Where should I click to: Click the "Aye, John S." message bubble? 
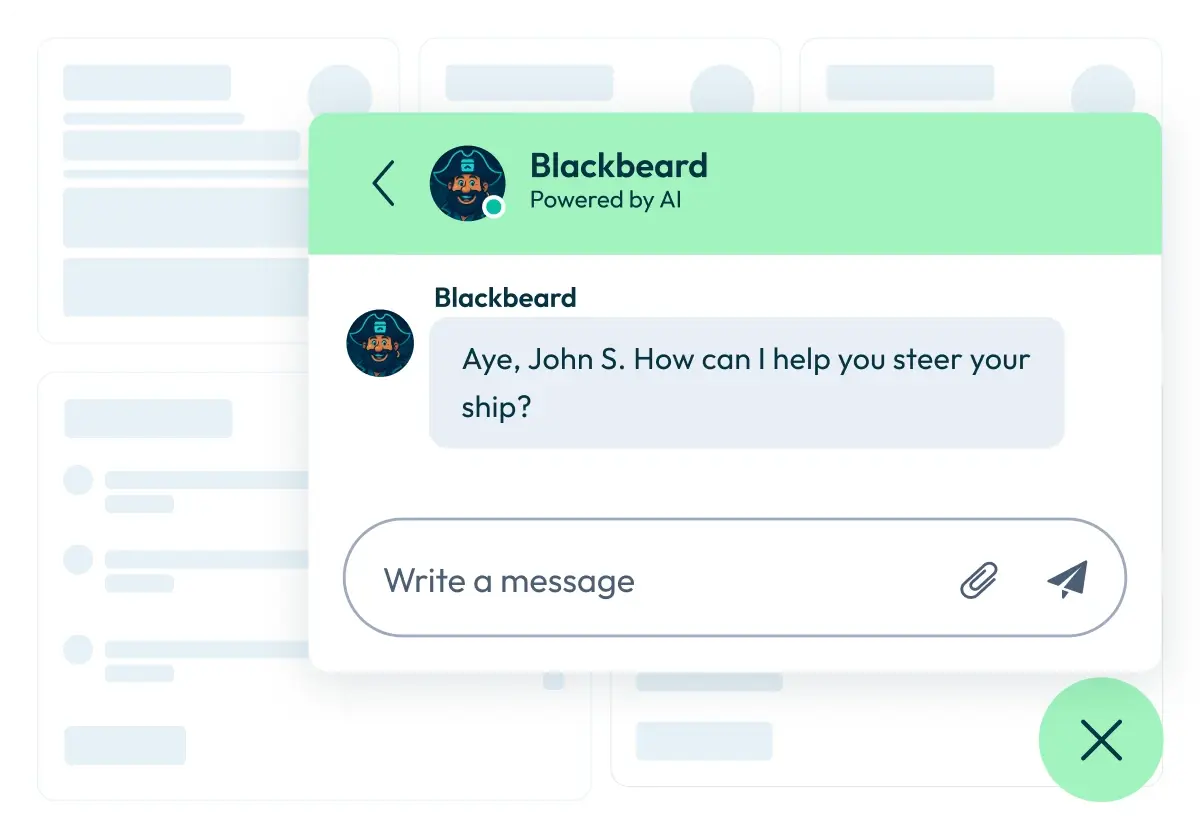pos(746,383)
